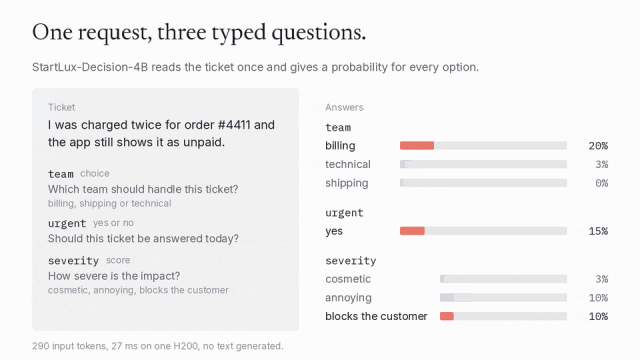Click the cosmetic severity bar
This screenshot has height=360, width=640.
[503, 279]
